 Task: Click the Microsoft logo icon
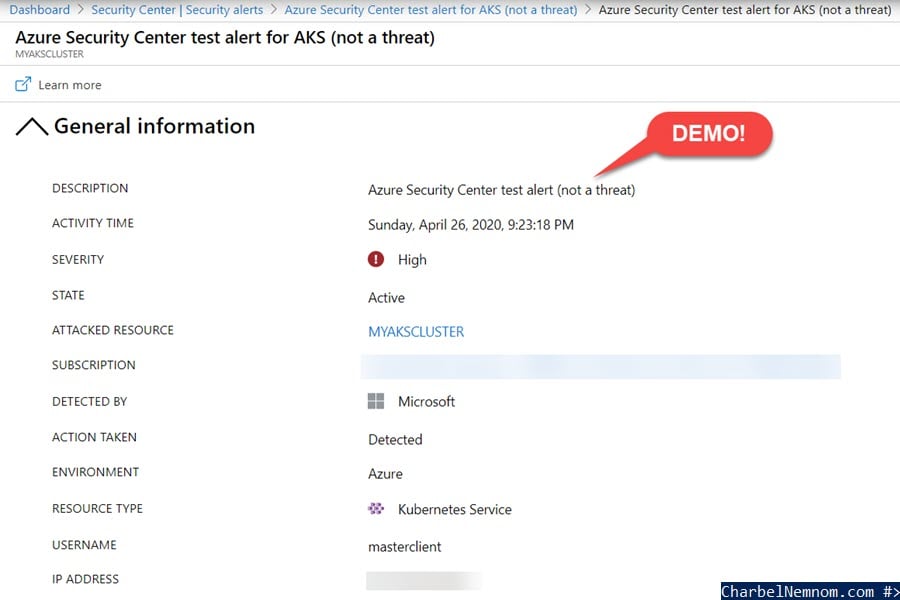click(x=376, y=401)
